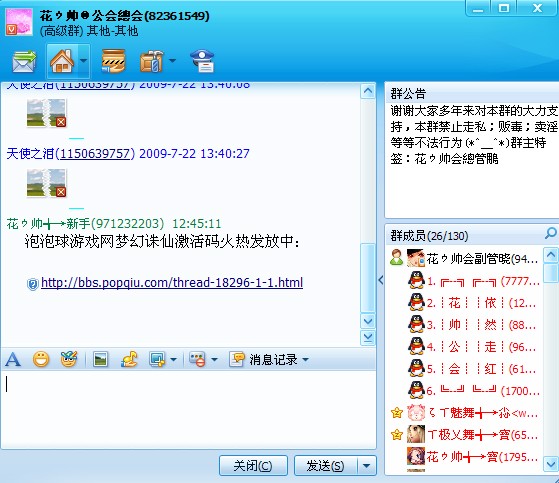Search group members magnifier icon
The image size is (559, 483).
coord(550,234)
